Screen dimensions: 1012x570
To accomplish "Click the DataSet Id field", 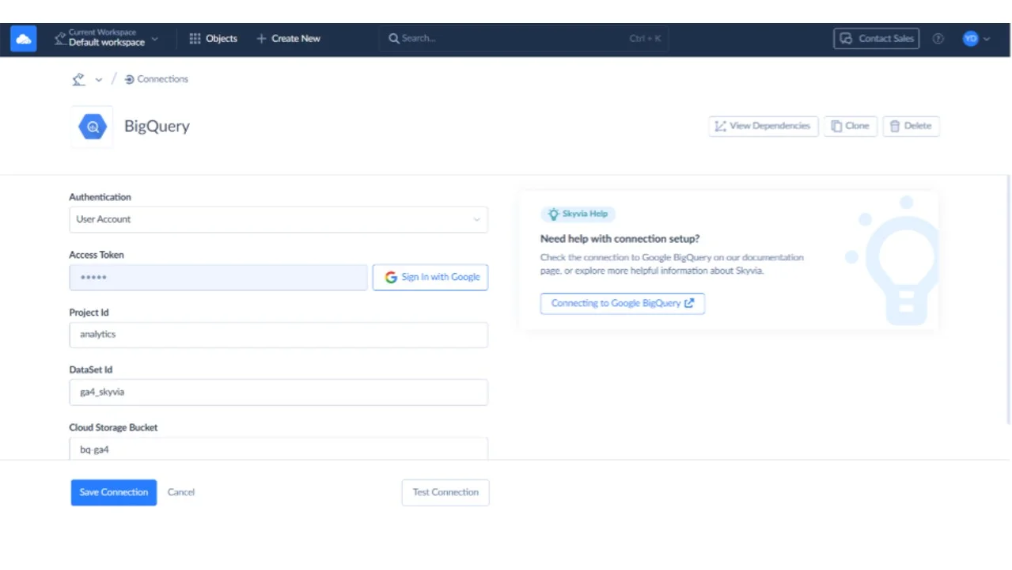I will 278,392.
